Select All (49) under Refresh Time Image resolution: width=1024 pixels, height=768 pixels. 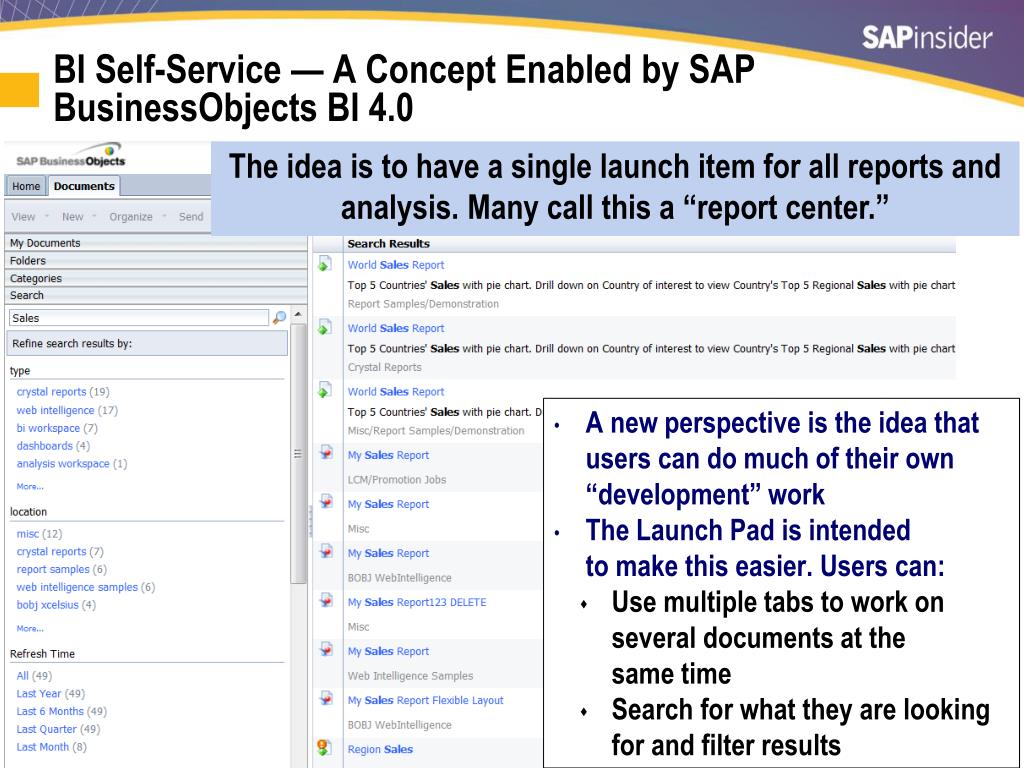click(x=34, y=675)
